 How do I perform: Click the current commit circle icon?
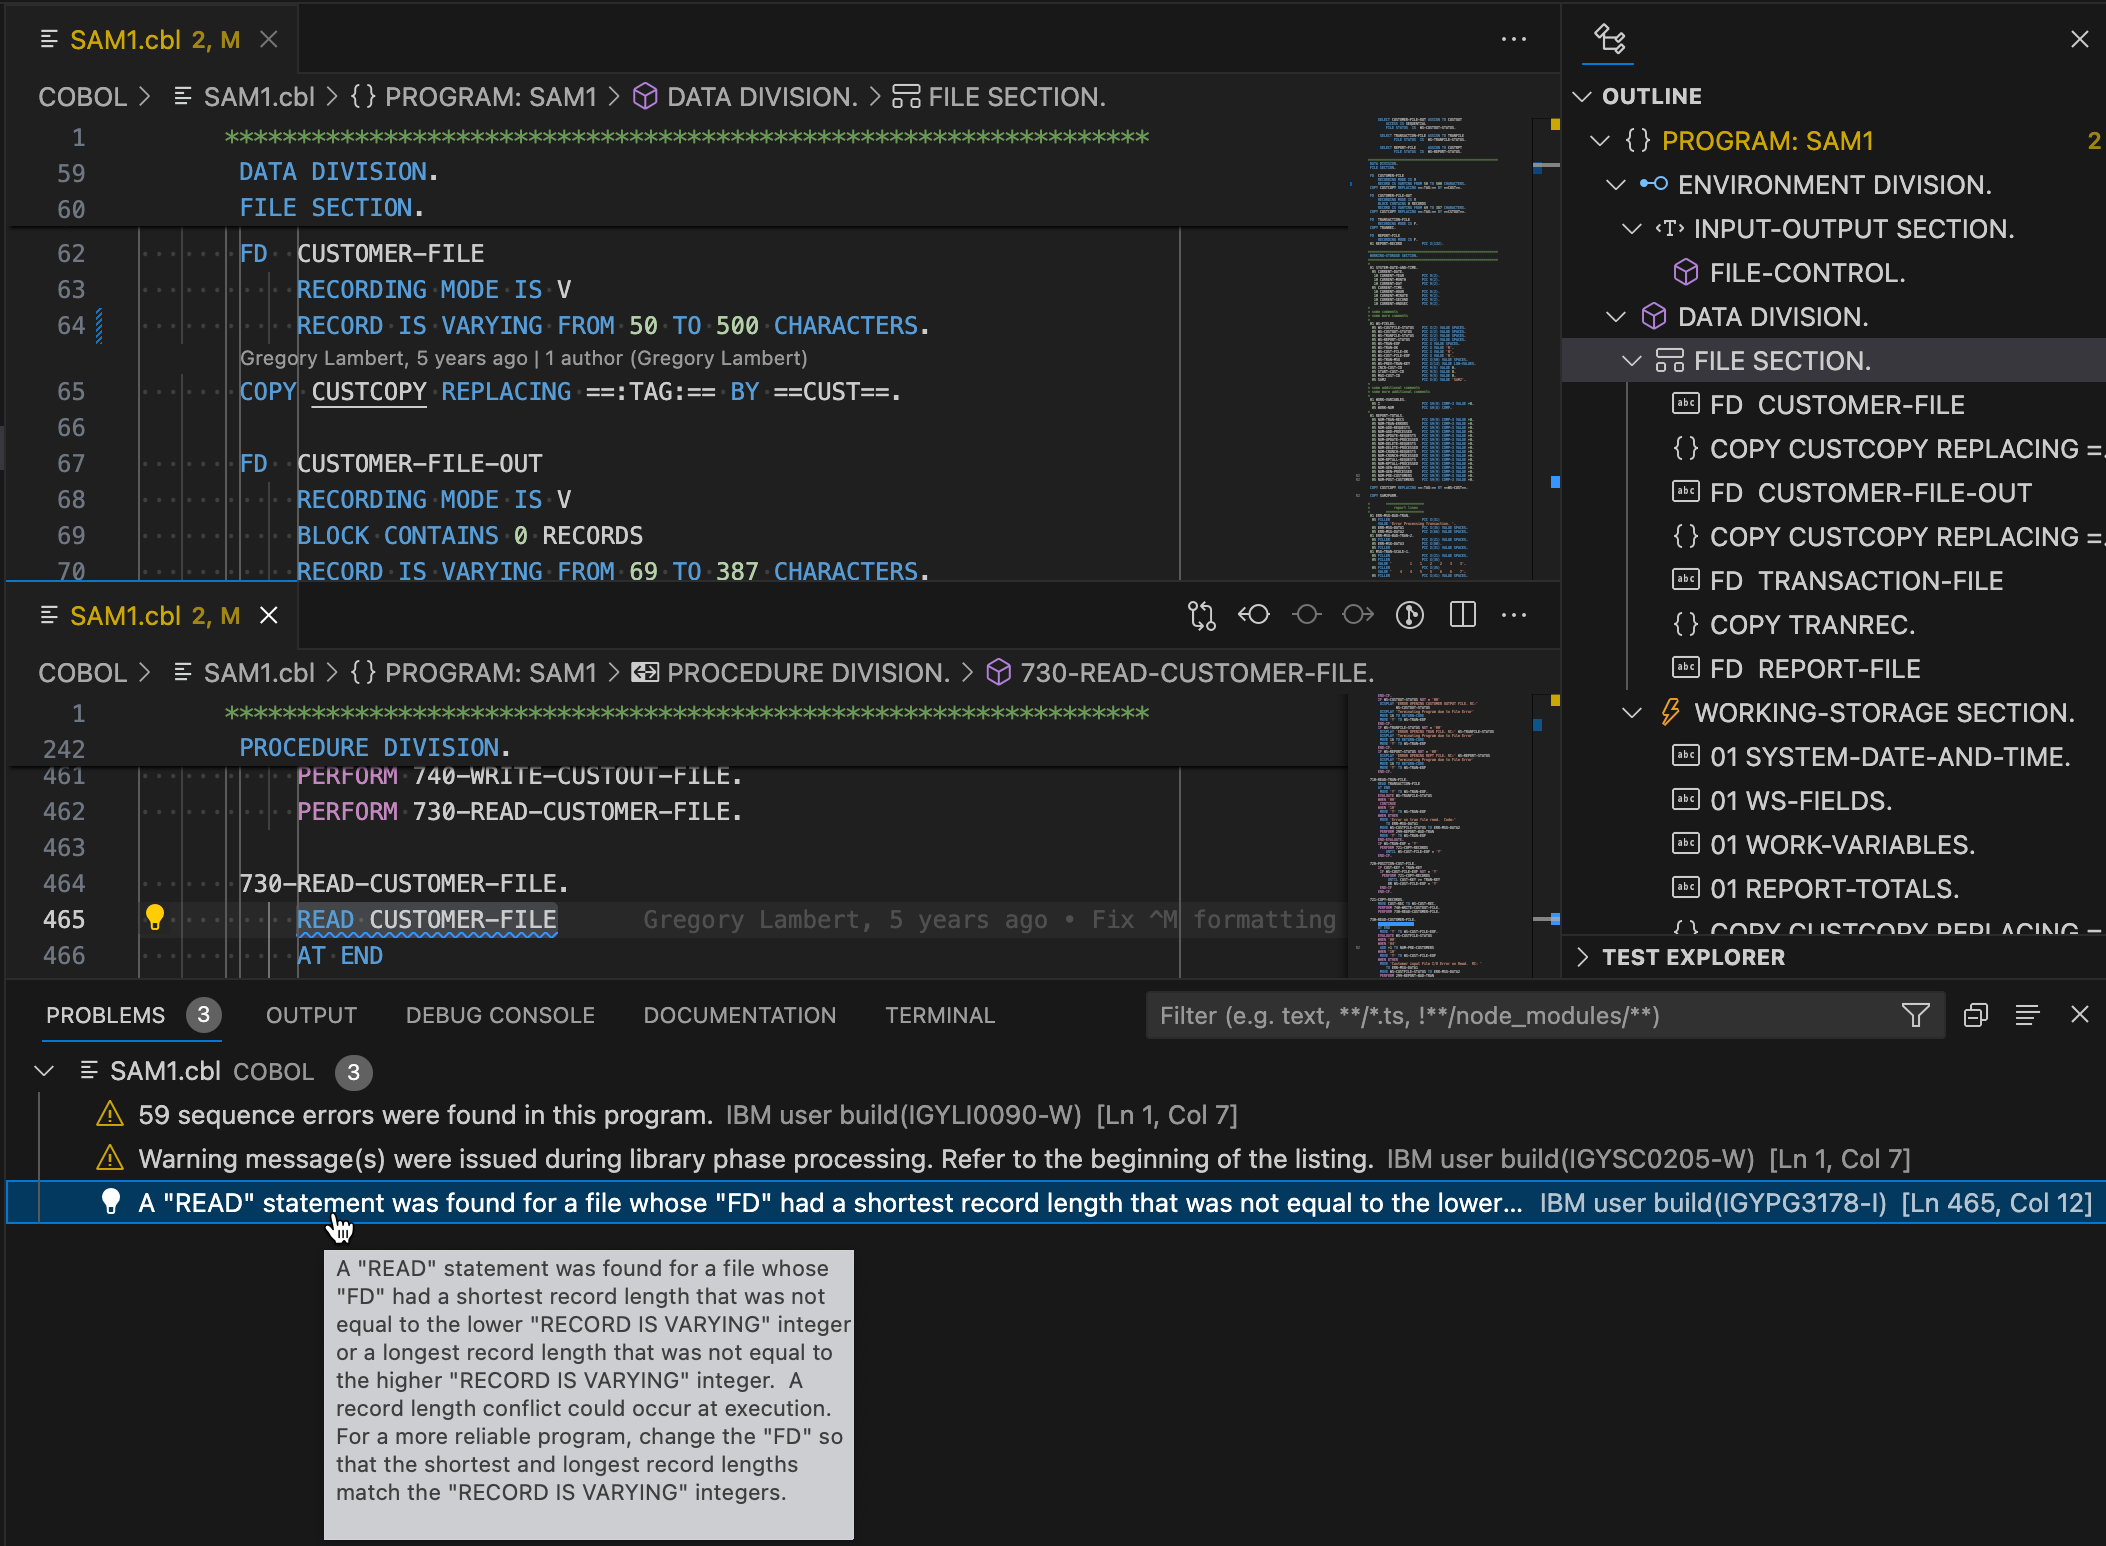[x=1306, y=615]
